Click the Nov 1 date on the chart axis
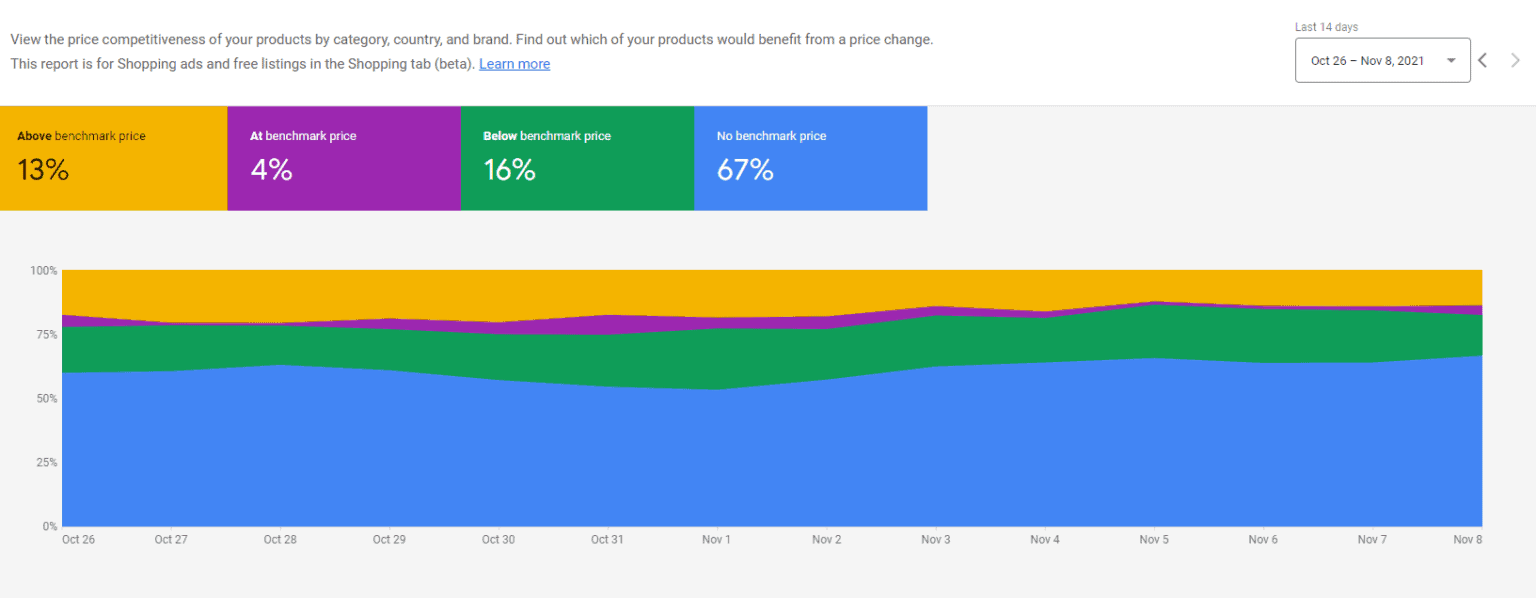1536x598 pixels. point(716,539)
